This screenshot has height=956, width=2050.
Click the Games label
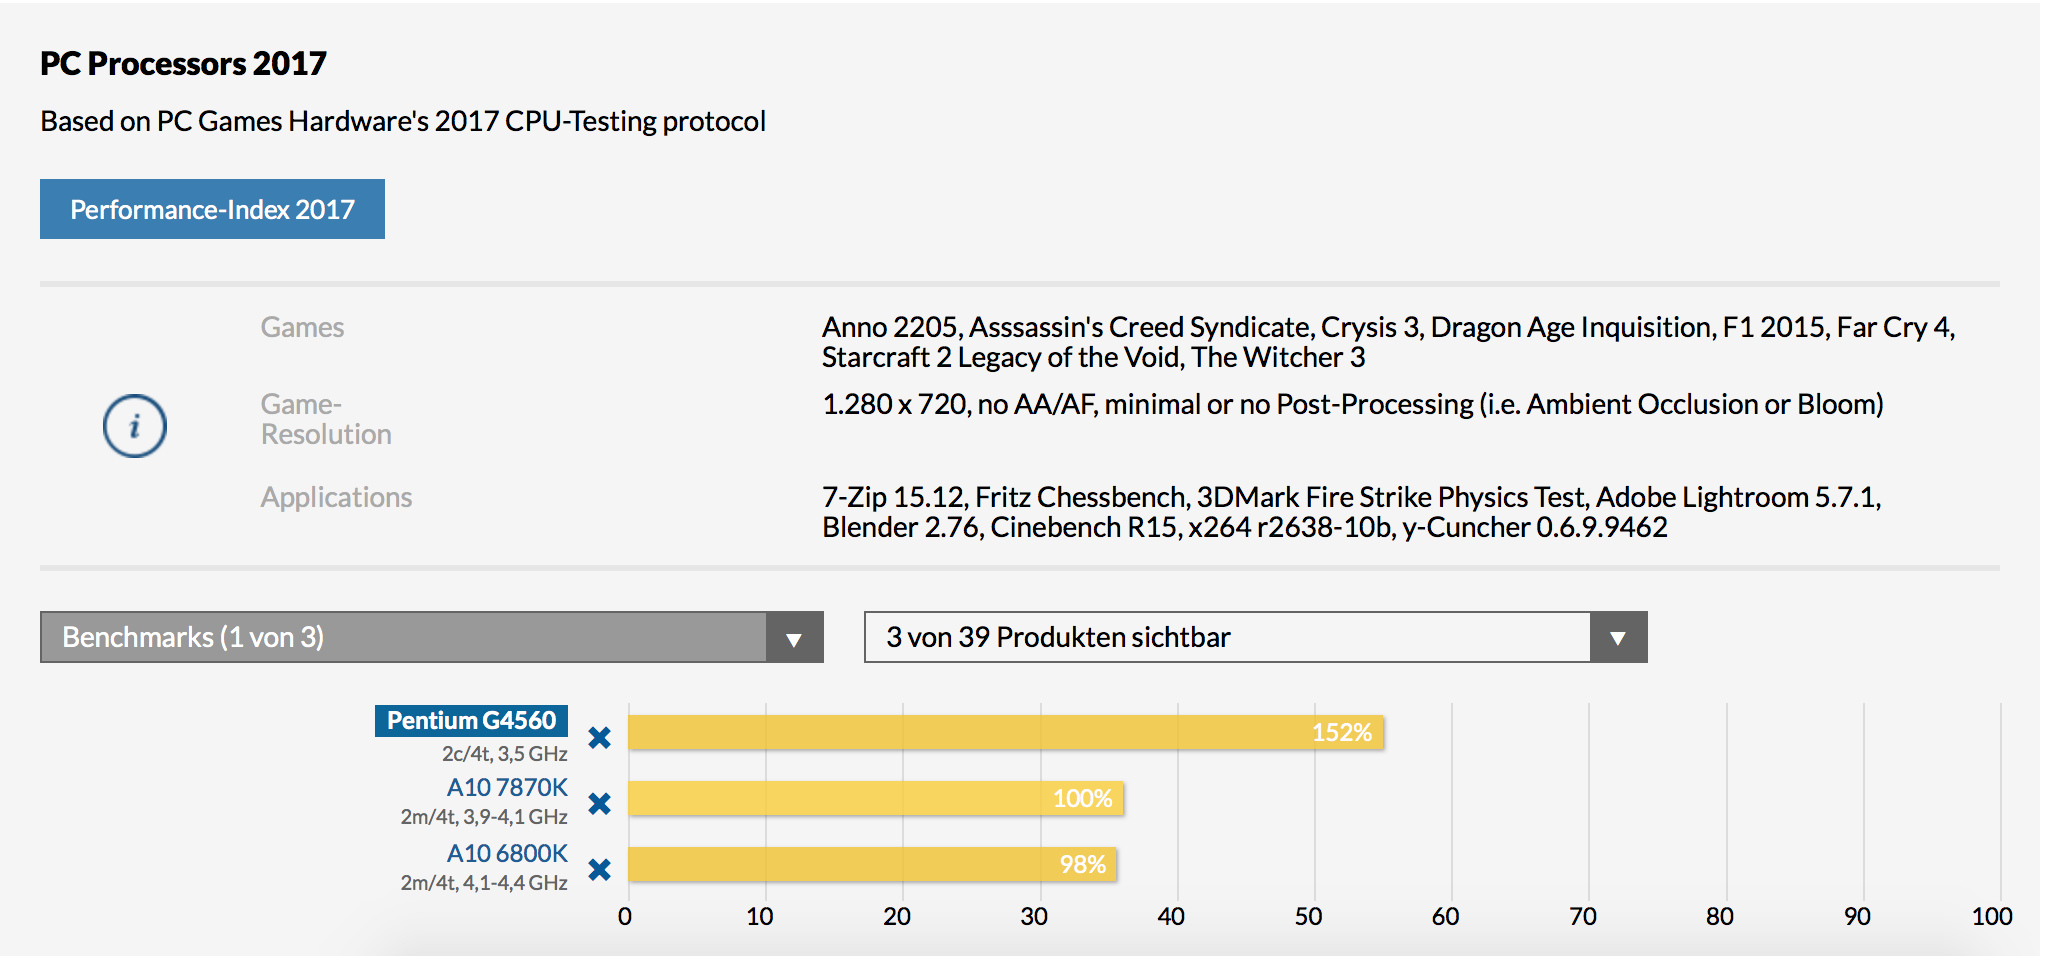(x=302, y=327)
